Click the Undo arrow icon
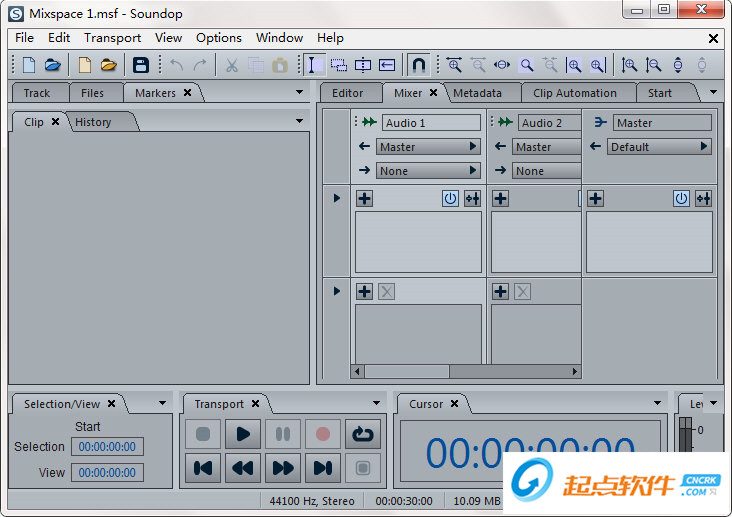Viewport: 732px width, 517px height. [176, 65]
